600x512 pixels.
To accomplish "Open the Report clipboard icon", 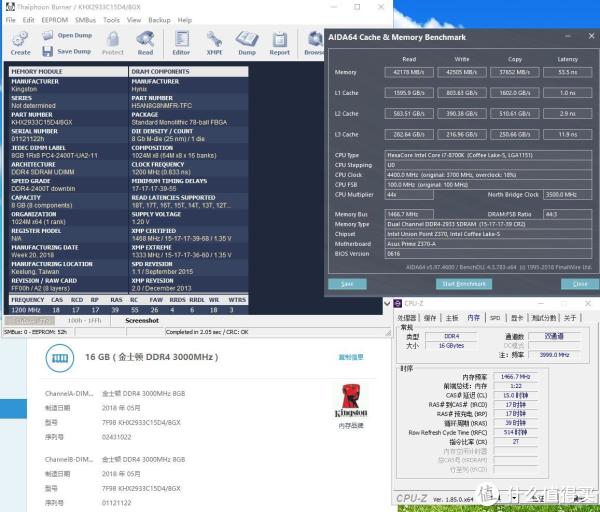I will point(280,39).
